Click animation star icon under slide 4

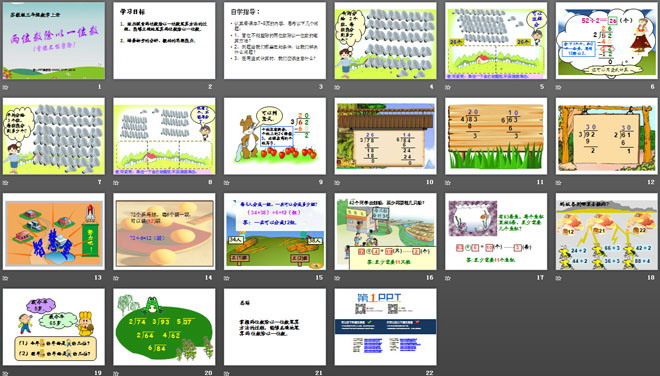338,87
